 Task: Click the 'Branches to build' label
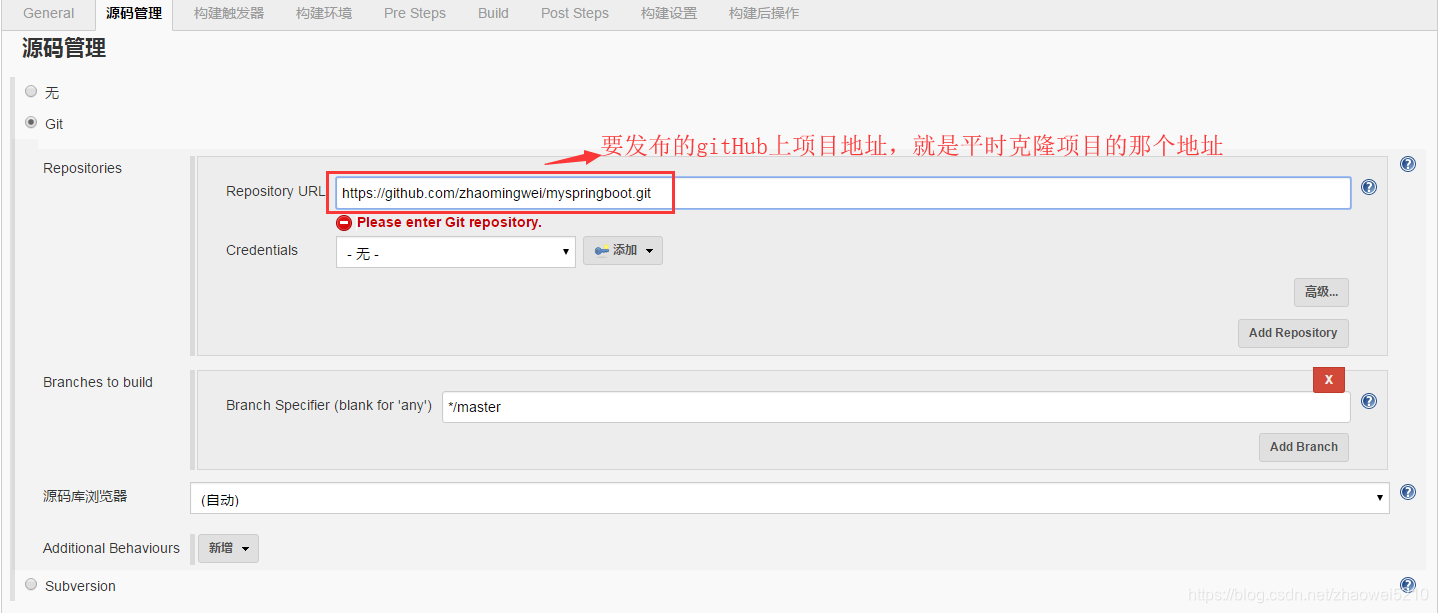click(x=98, y=382)
